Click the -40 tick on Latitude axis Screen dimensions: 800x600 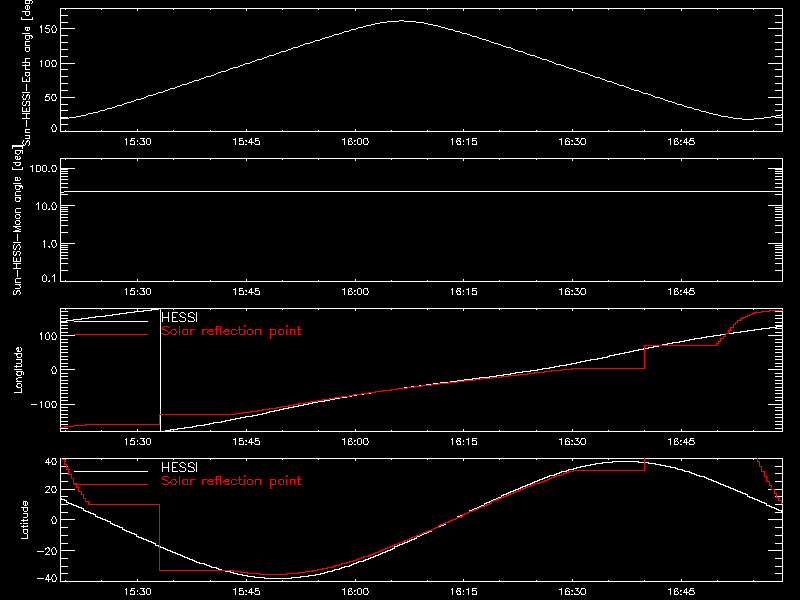point(47,578)
